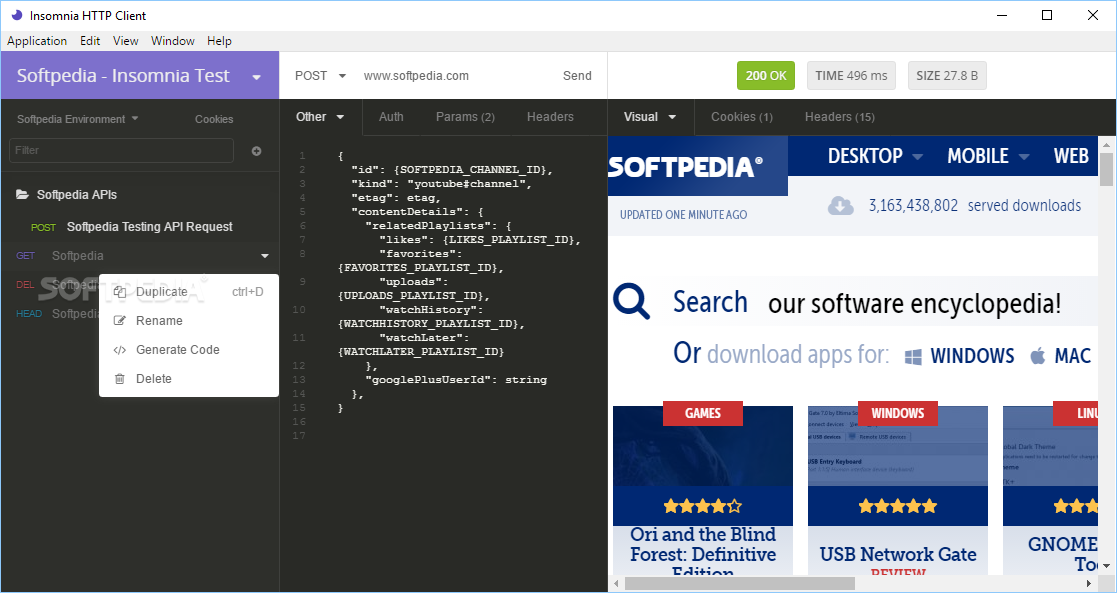Select the Softpedia APIs folder
The height and width of the screenshot is (593, 1117).
[140, 195]
